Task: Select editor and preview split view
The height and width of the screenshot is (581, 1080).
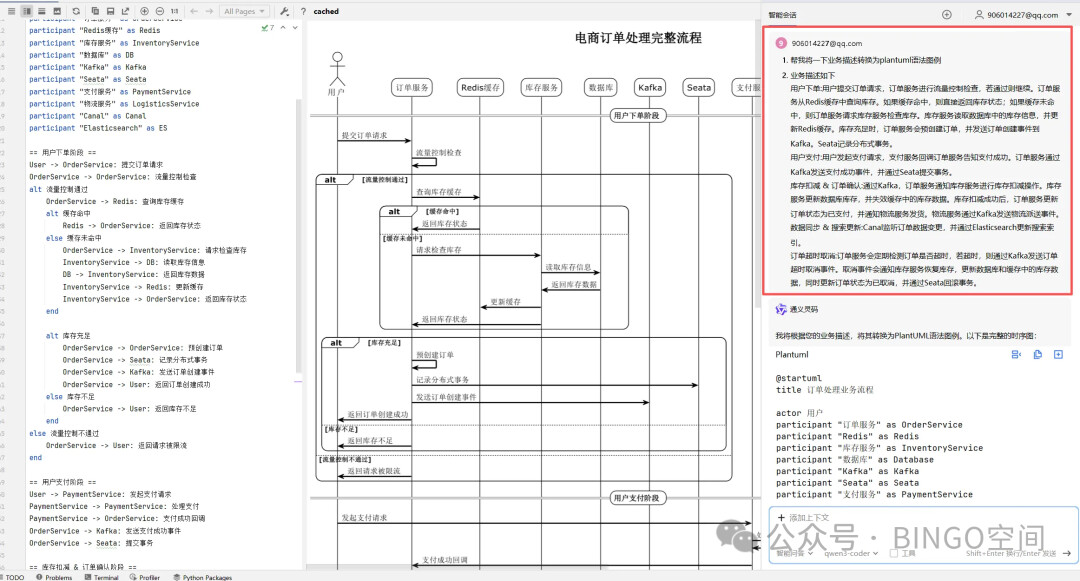Action: click(x=27, y=11)
